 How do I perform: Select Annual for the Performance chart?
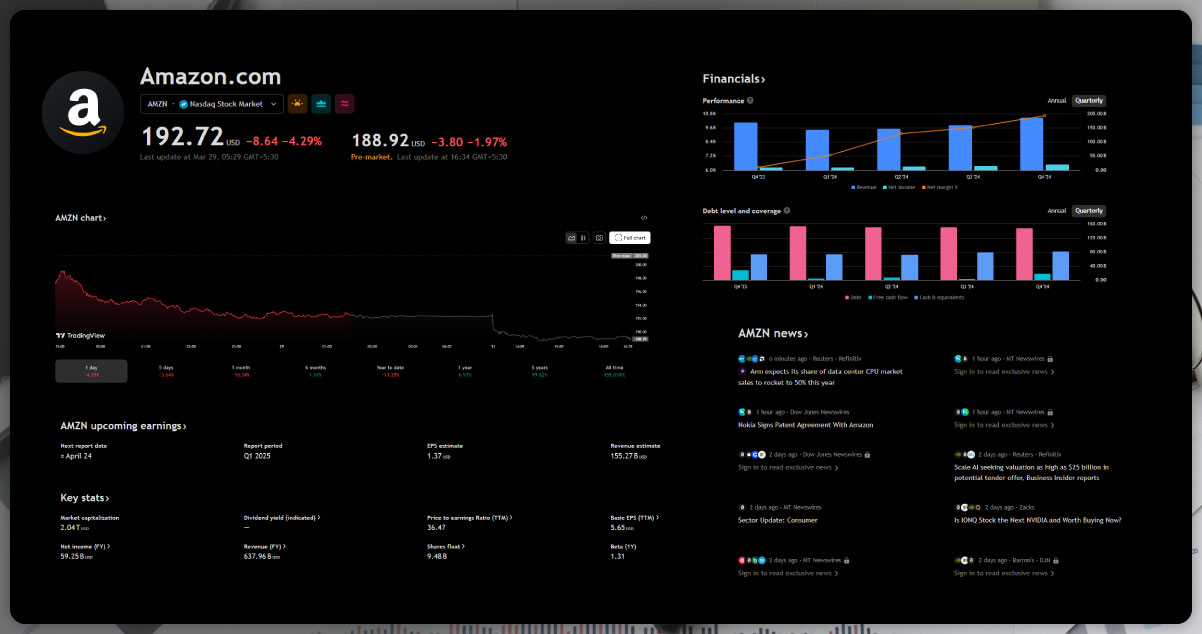[x=1057, y=100]
